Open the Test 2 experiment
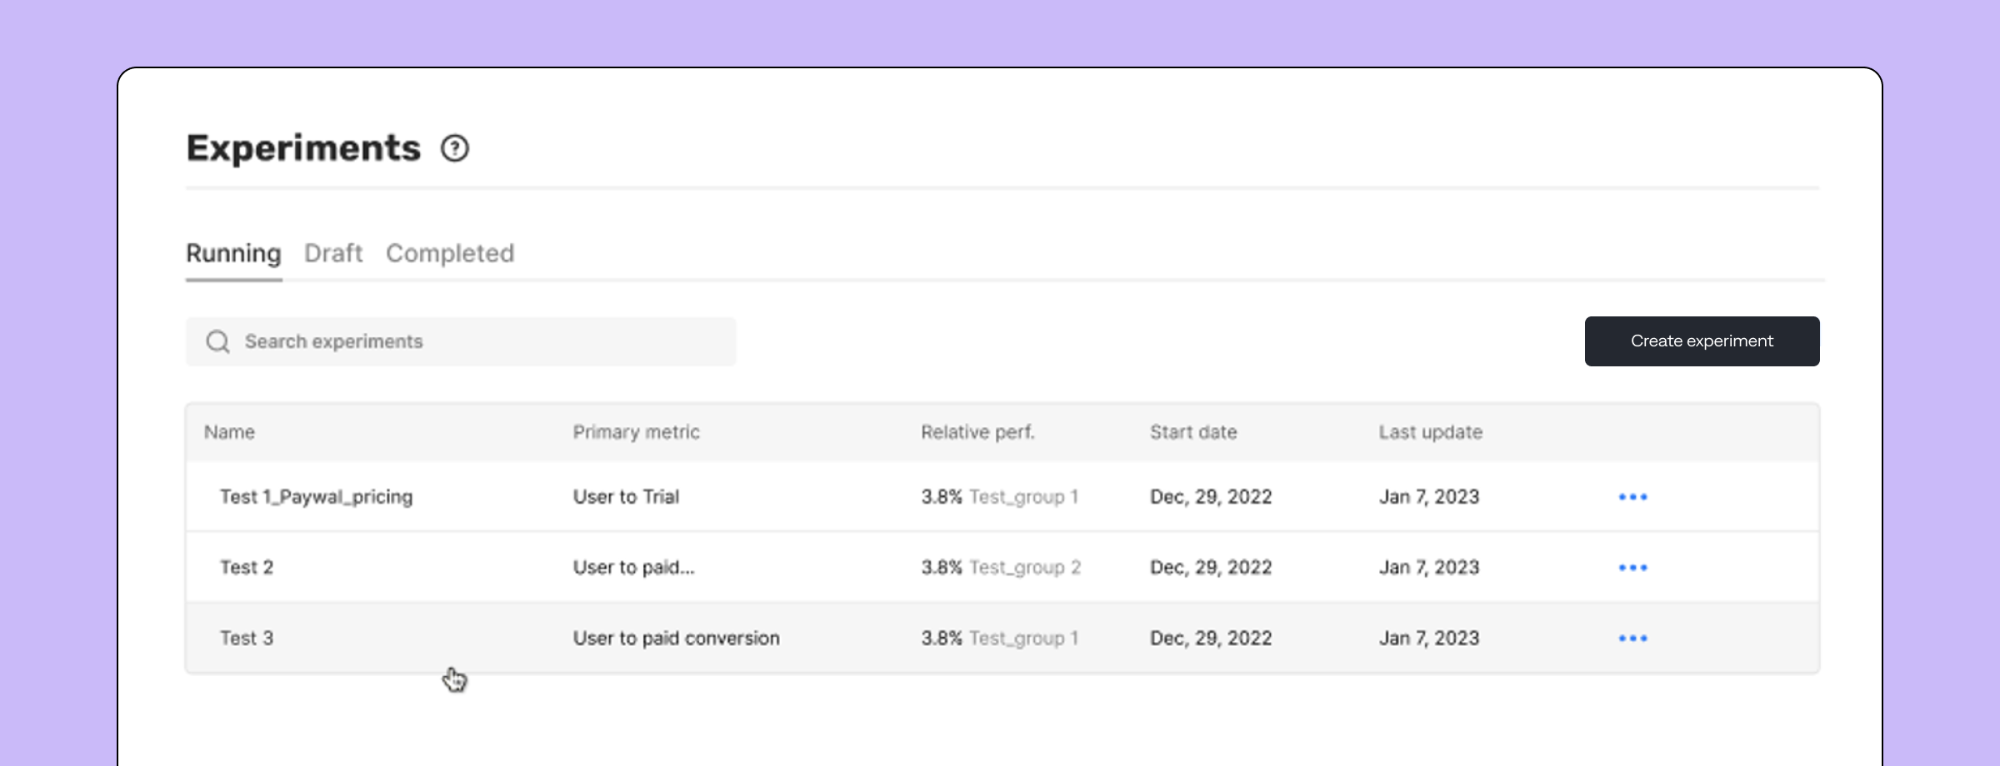The height and width of the screenshot is (766, 2000). pos(246,568)
